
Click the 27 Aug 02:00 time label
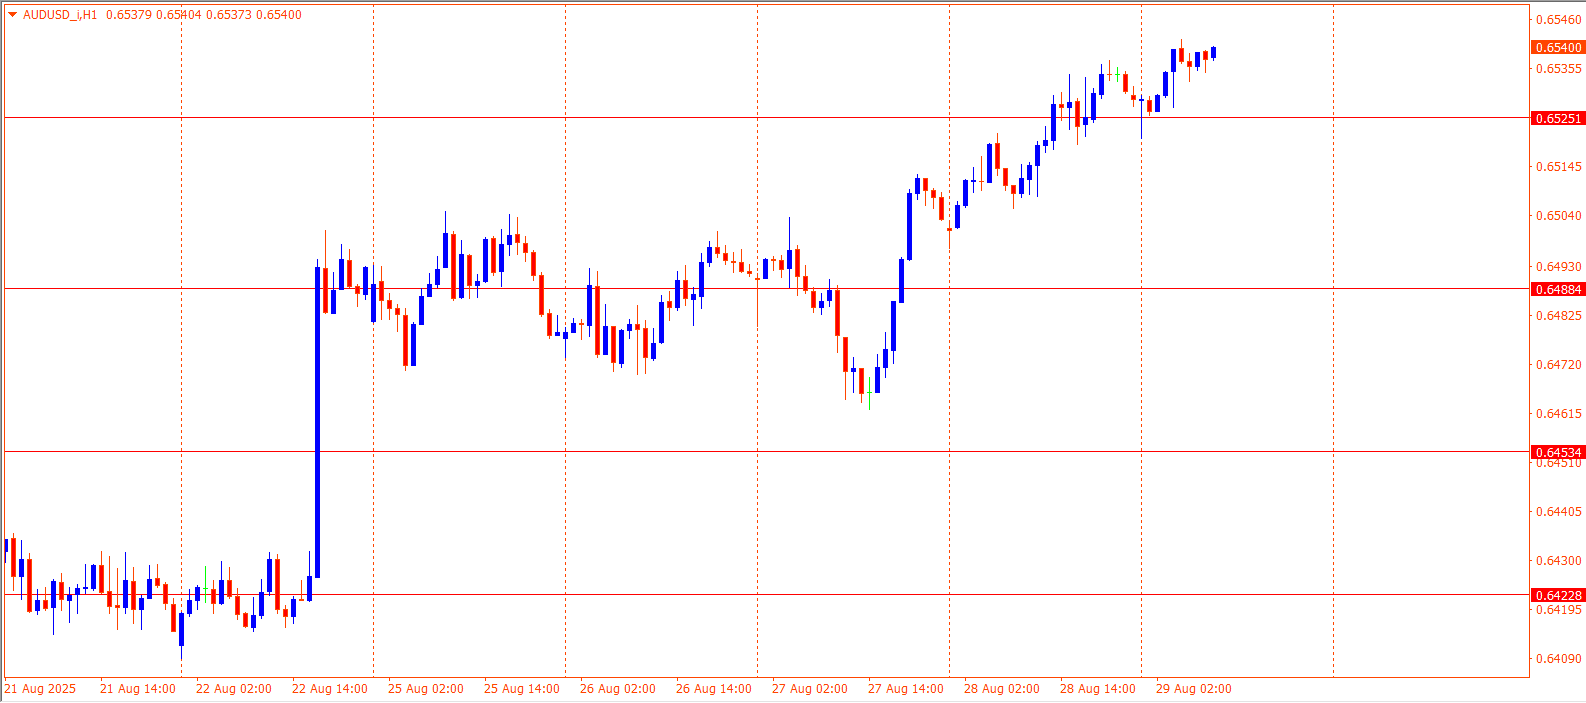810,689
